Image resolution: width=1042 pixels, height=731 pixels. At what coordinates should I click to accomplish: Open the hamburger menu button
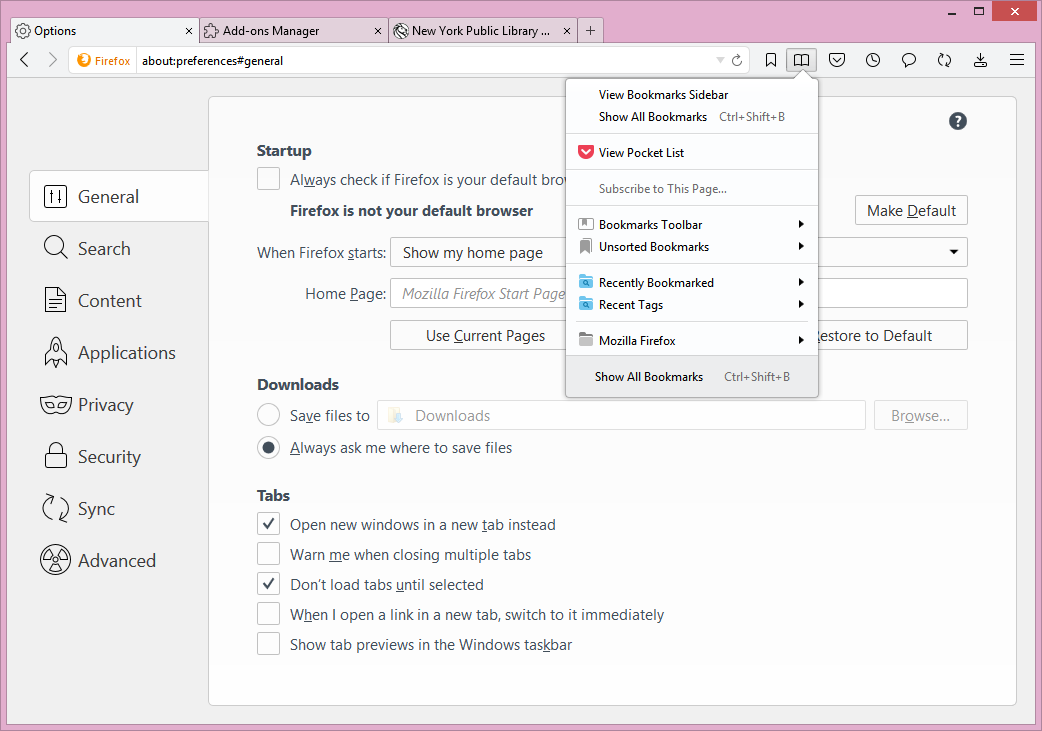click(x=1017, y=60)
